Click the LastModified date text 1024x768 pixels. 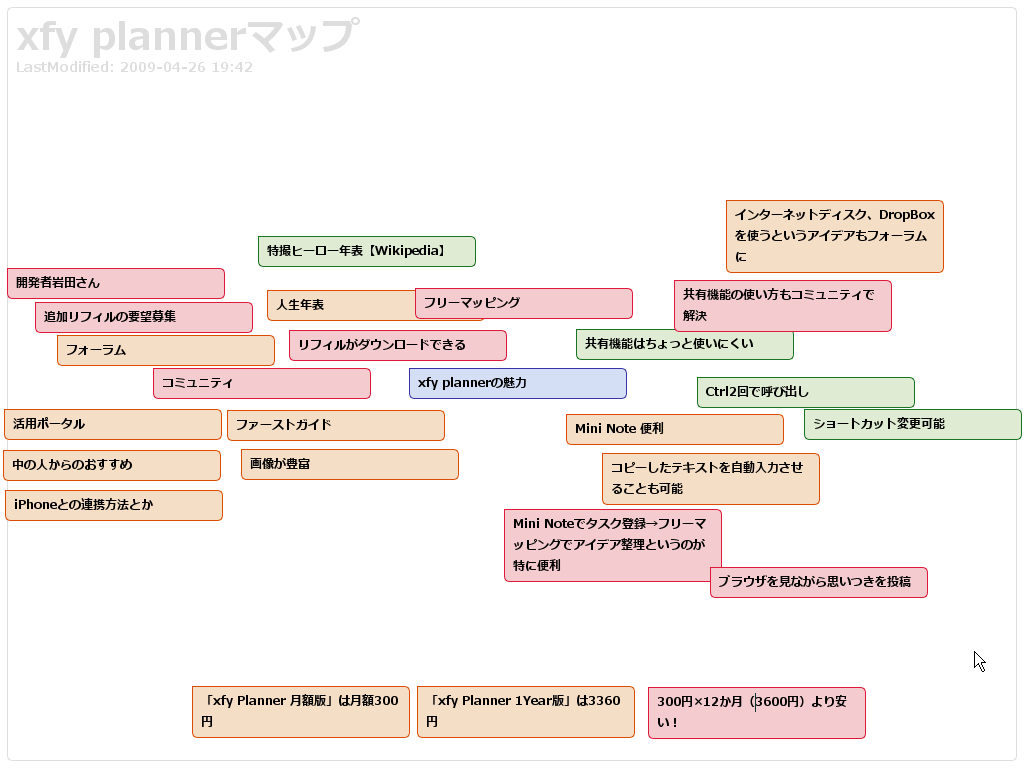[x=134, y=67]
